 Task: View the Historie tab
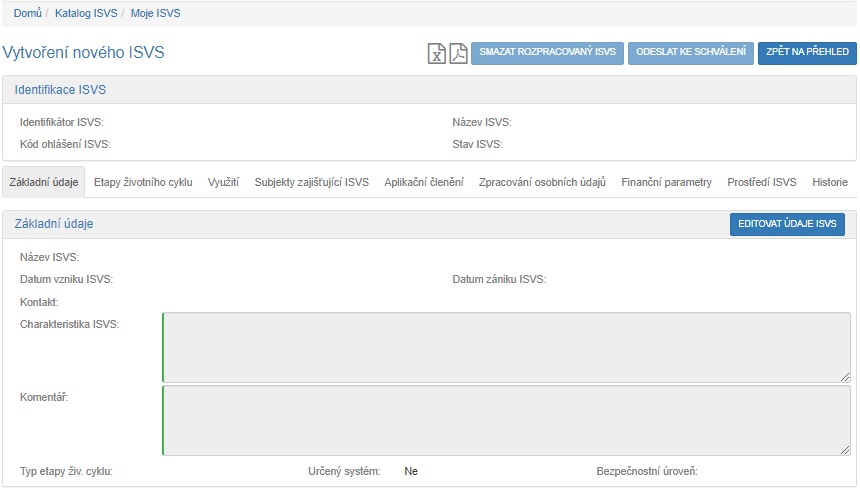[x=829, y=182]
